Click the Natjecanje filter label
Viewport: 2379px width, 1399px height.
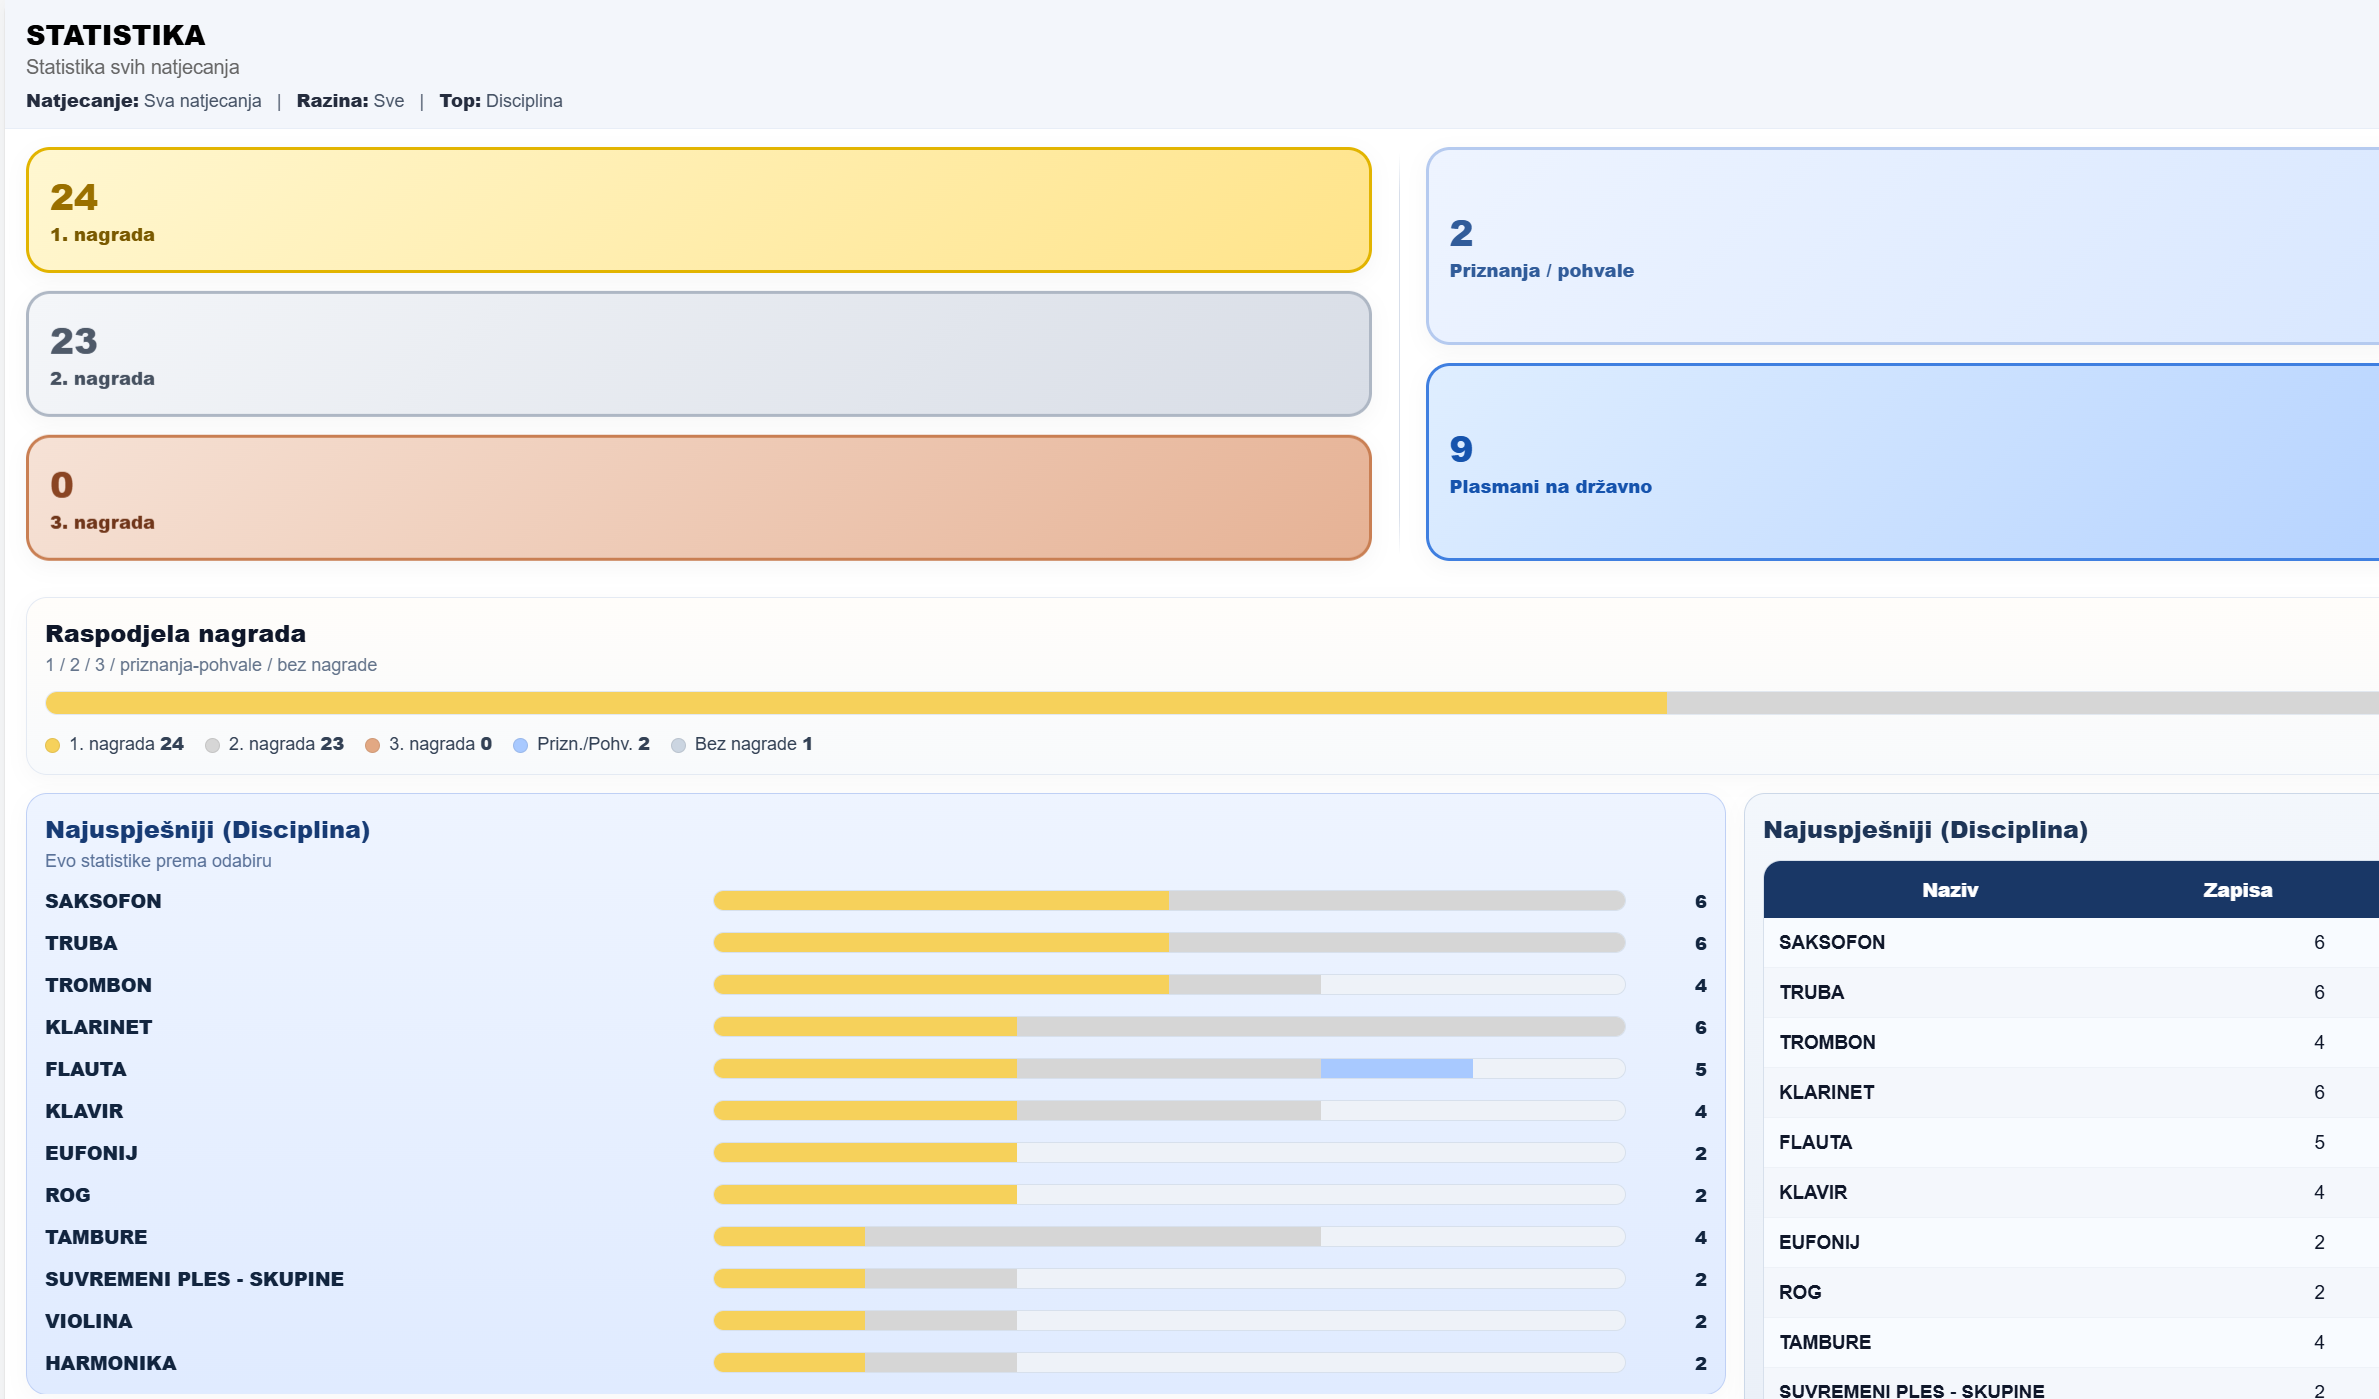[82, 101]
